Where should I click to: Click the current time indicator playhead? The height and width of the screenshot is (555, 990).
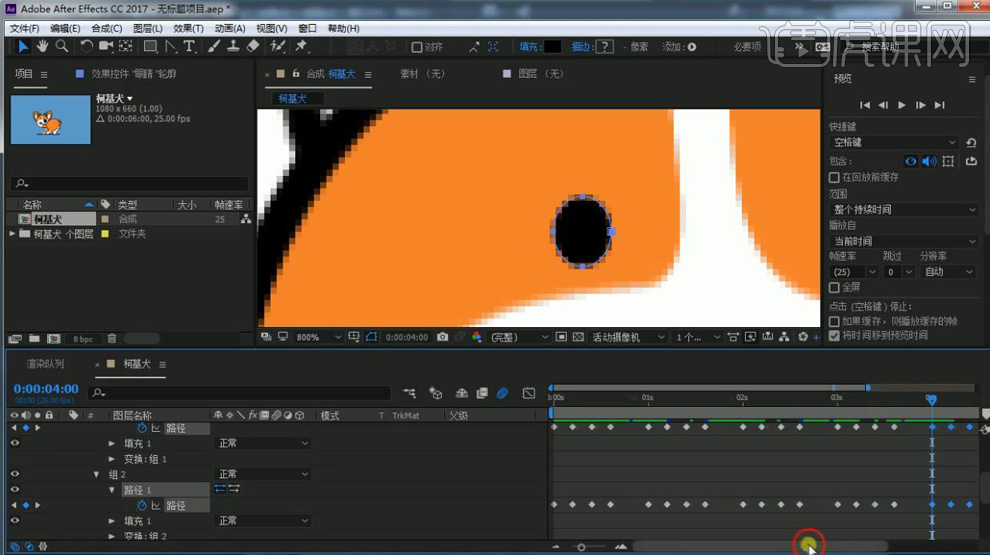[x=931, y=399]
